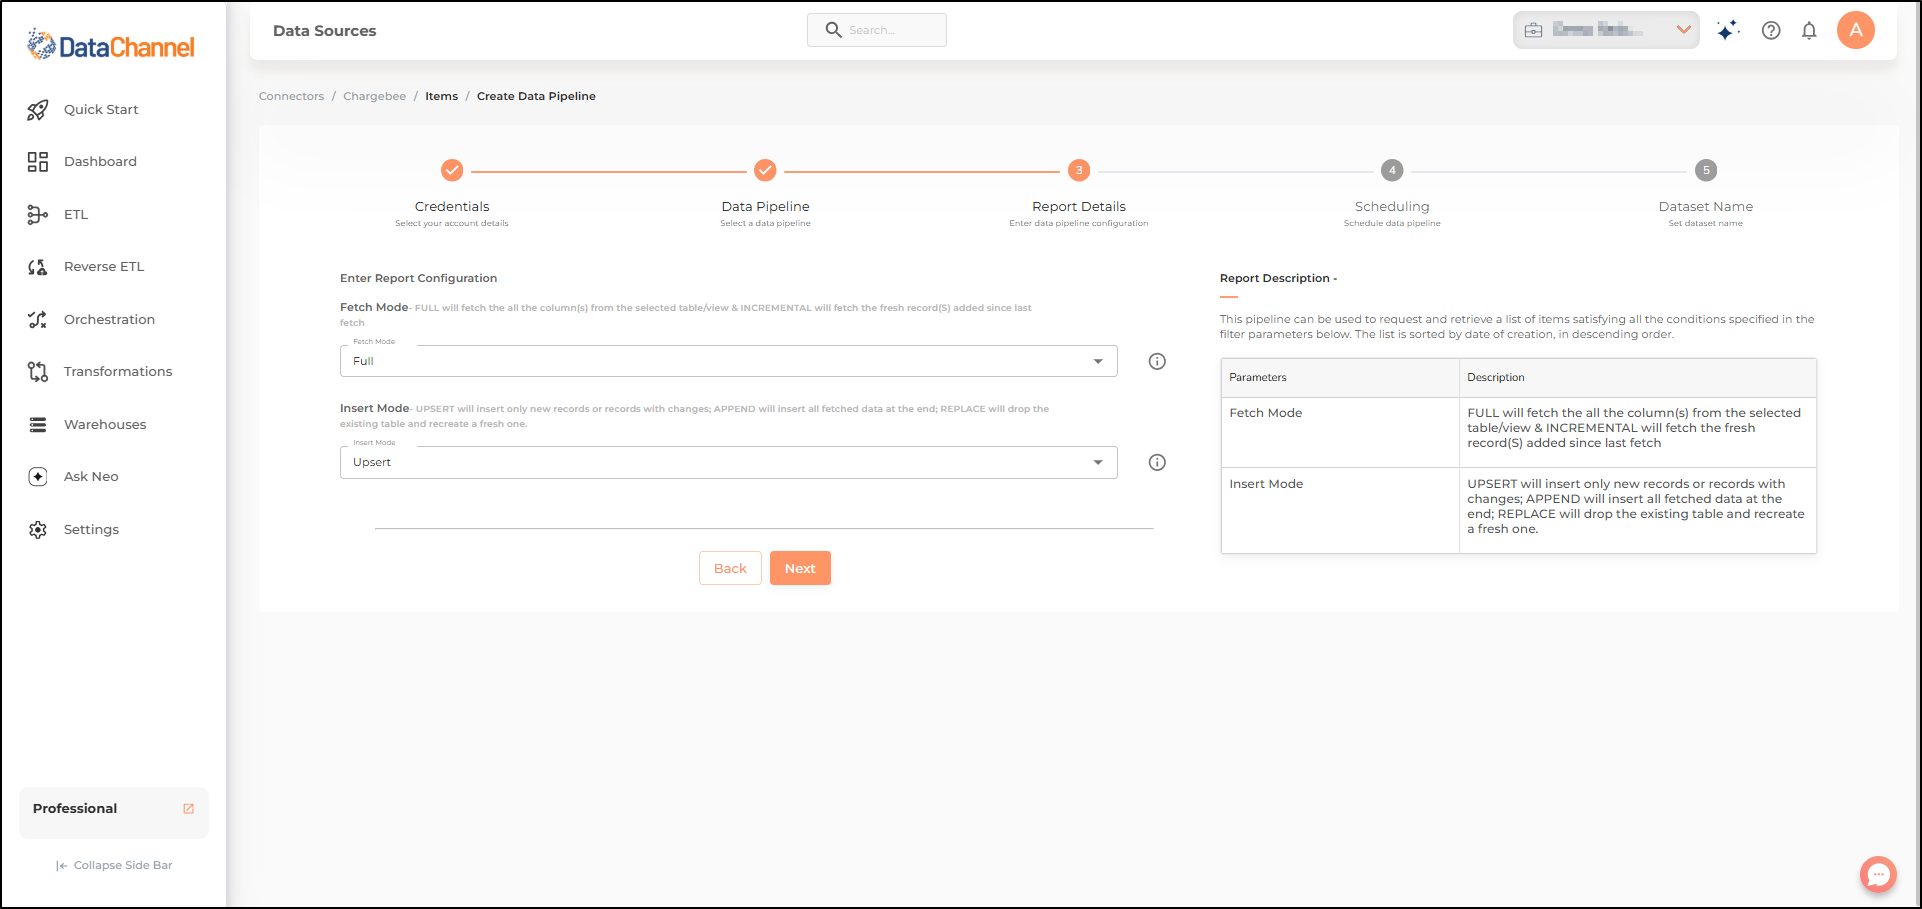Click the search magnifier icon
This screenshot has width=1922, height=909.
[x=833, y=30]
